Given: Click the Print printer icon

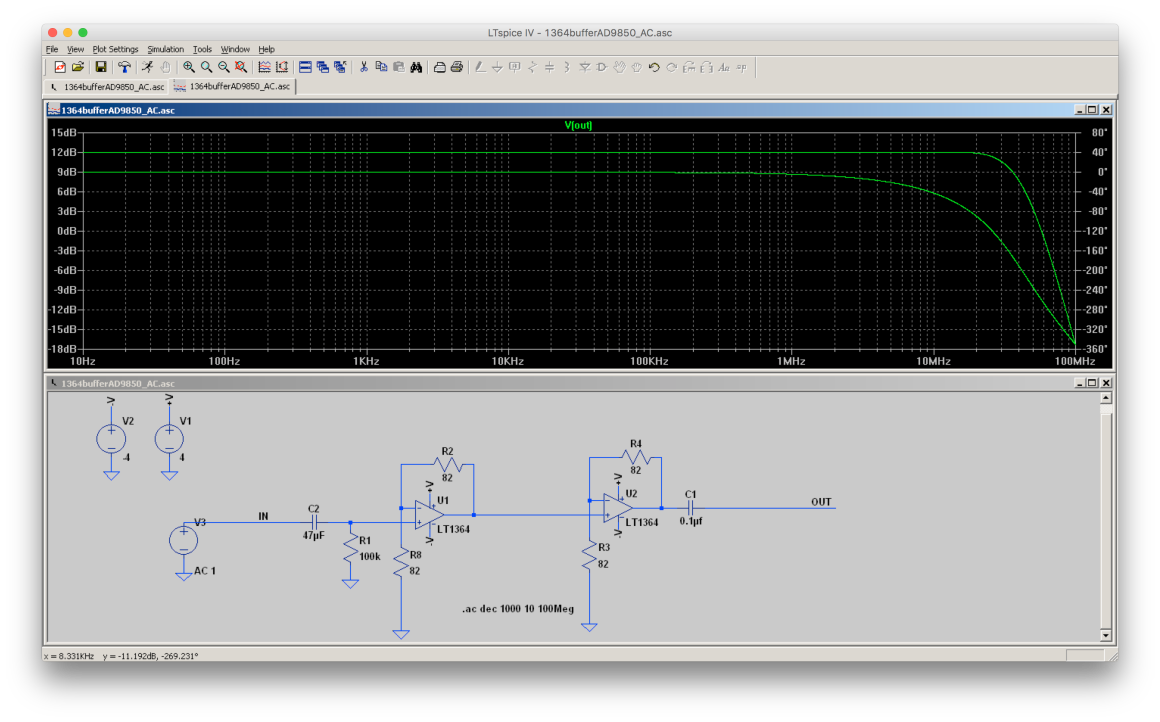Looking at the screenshot, I should click(x=457, y=67).
